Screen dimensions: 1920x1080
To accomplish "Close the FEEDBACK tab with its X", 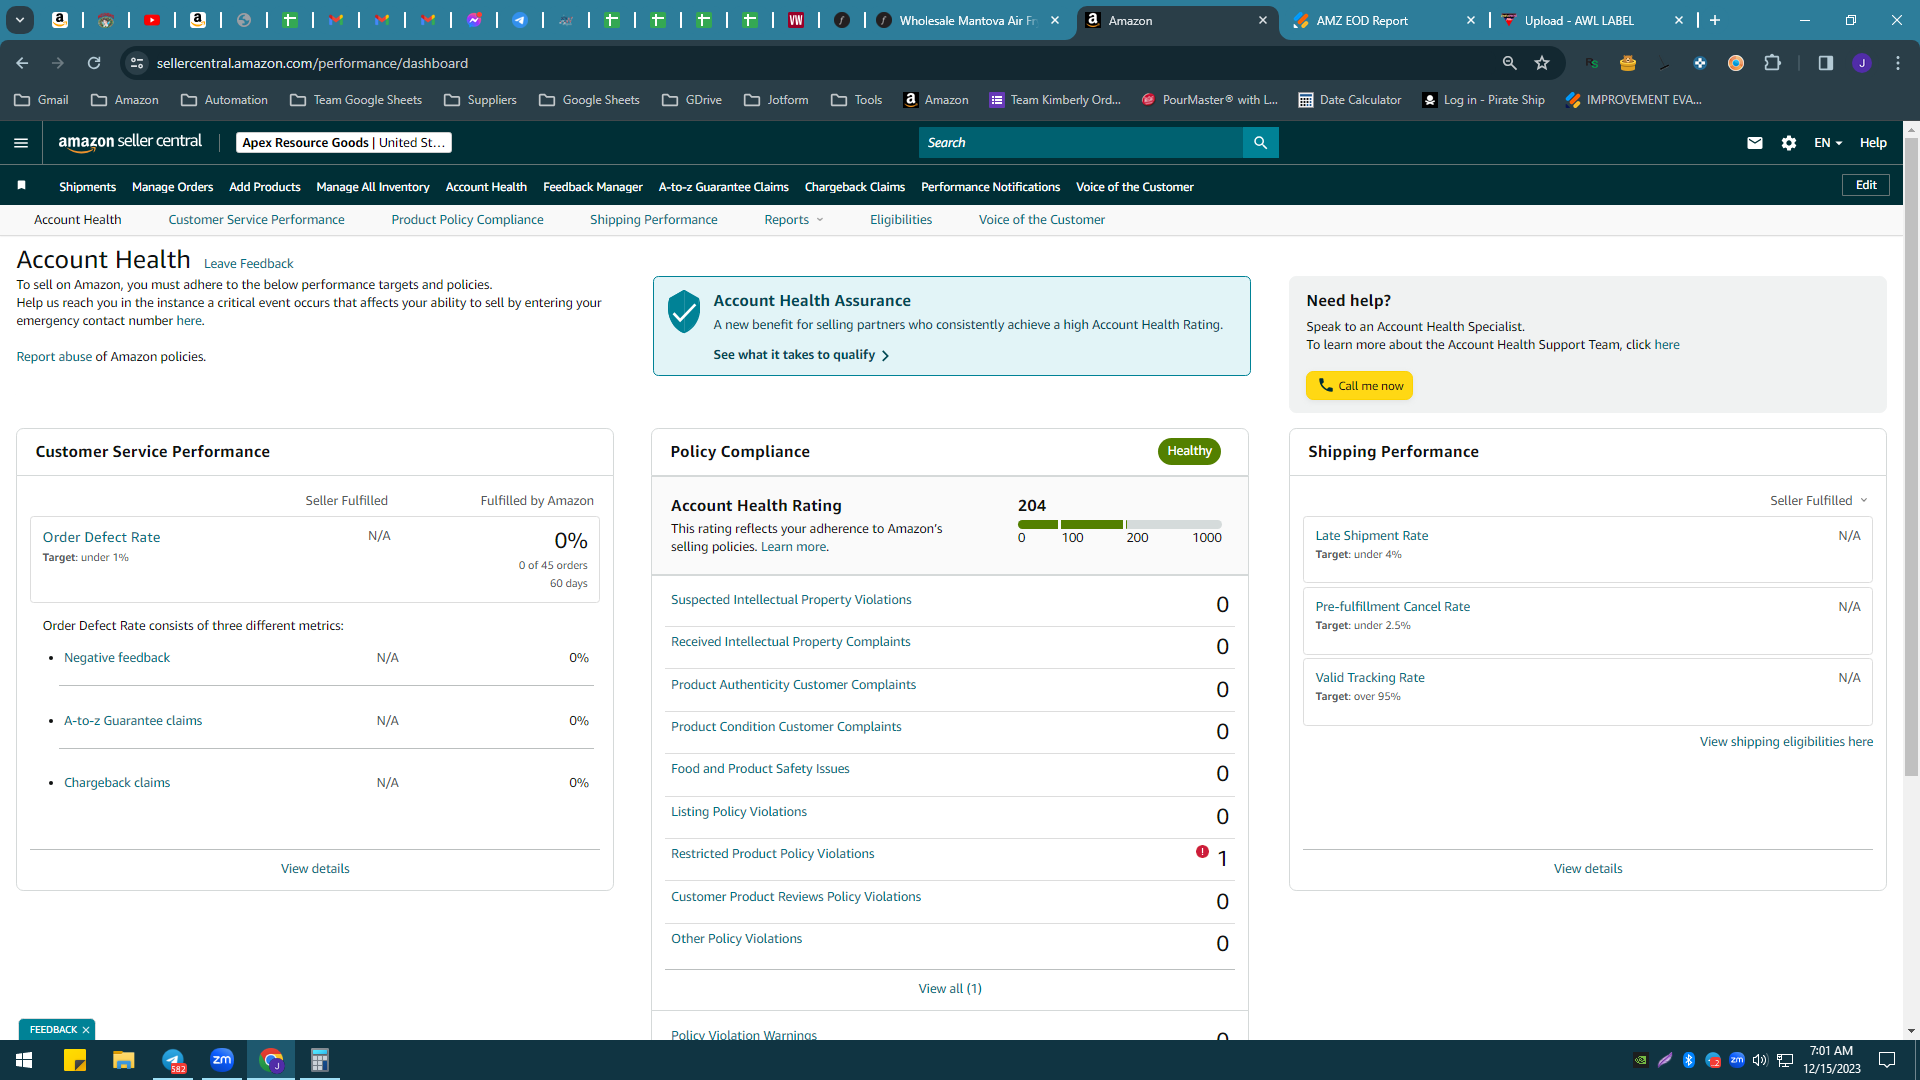I will tap(86, 1030).
